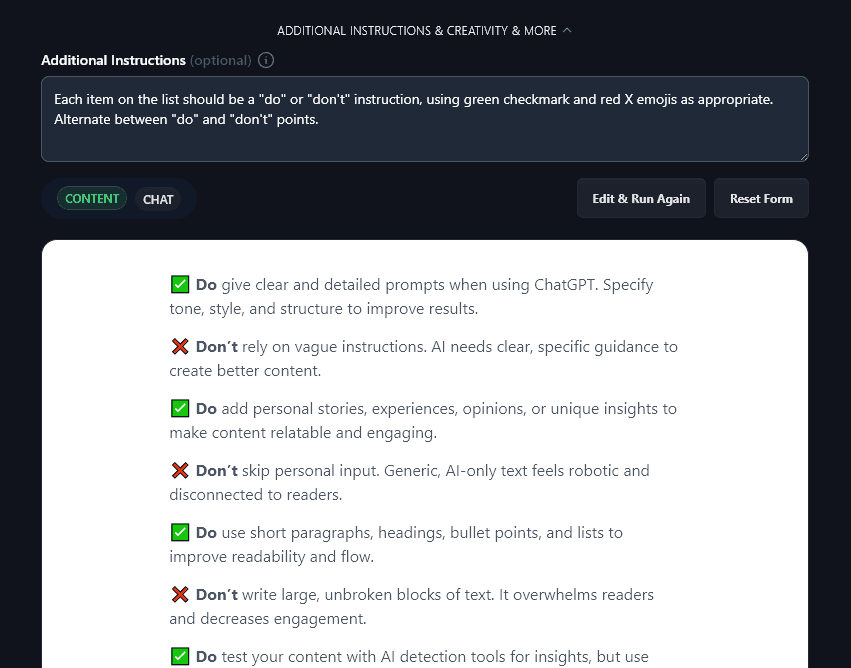851x668 pixels.
Task: Click the green checkmark beside the first Do tip
Action: [x=180, y=284]
